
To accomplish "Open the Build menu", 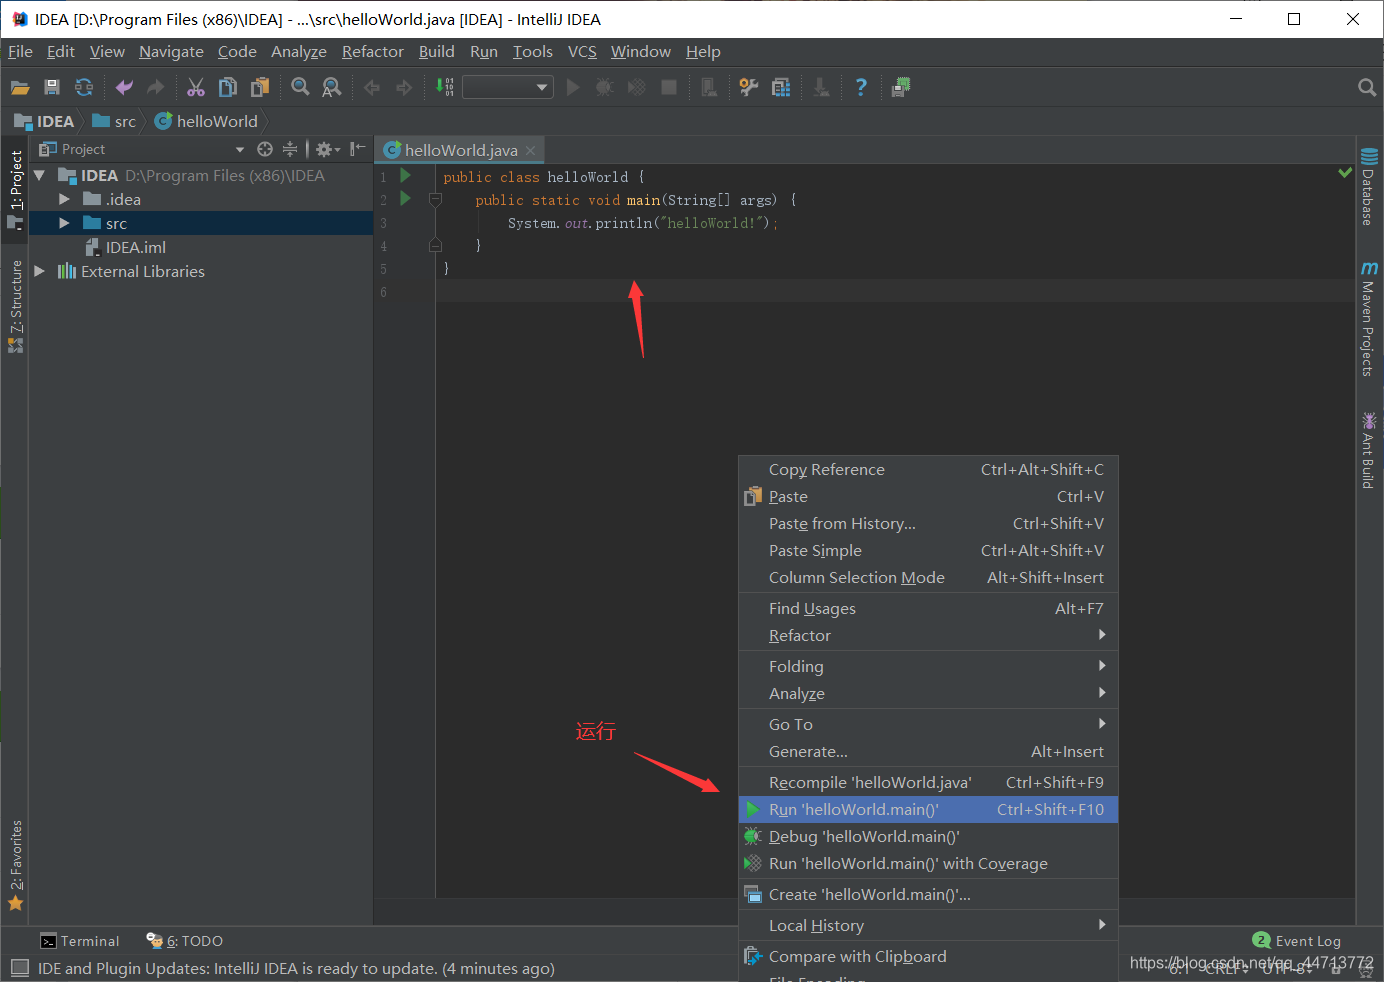I will (436, 52).
